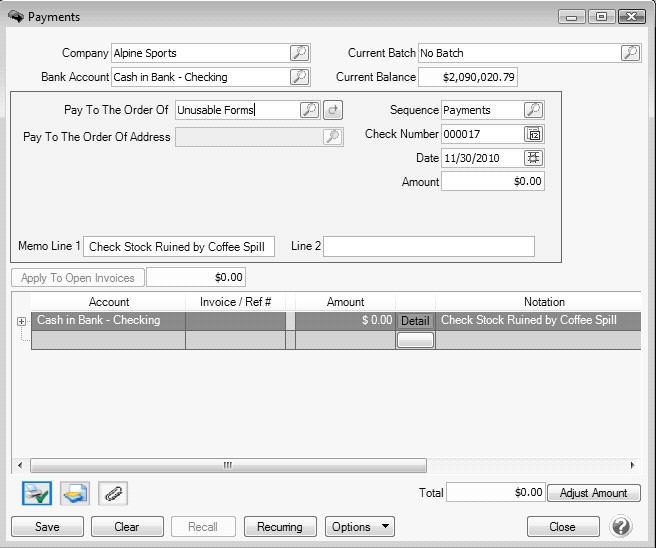Expand the Cash in Bank - Checking row
Image resolution: width=656 pixels, height=548 pixels.
(21, 321)
